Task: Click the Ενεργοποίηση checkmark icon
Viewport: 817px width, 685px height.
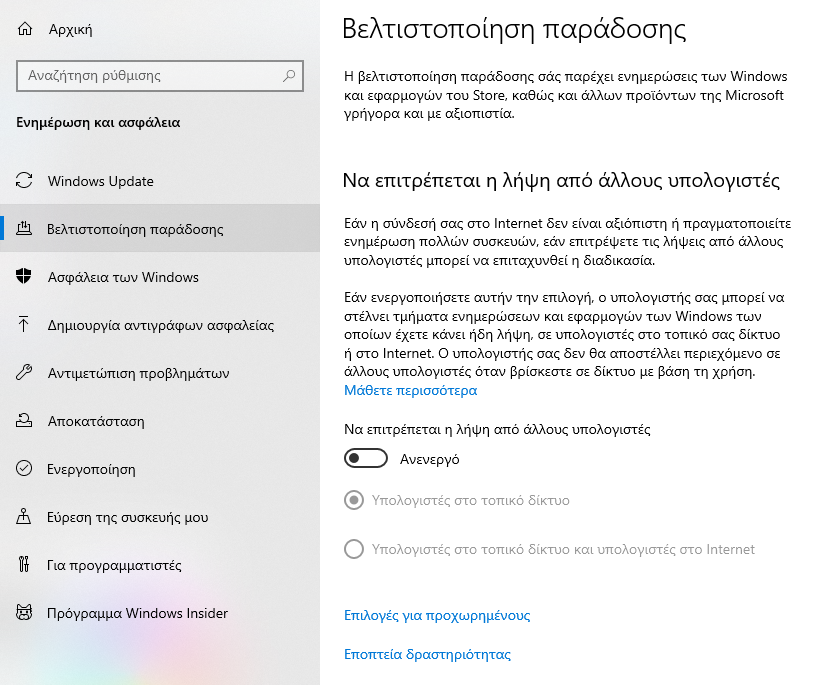Action: [24, 469]
